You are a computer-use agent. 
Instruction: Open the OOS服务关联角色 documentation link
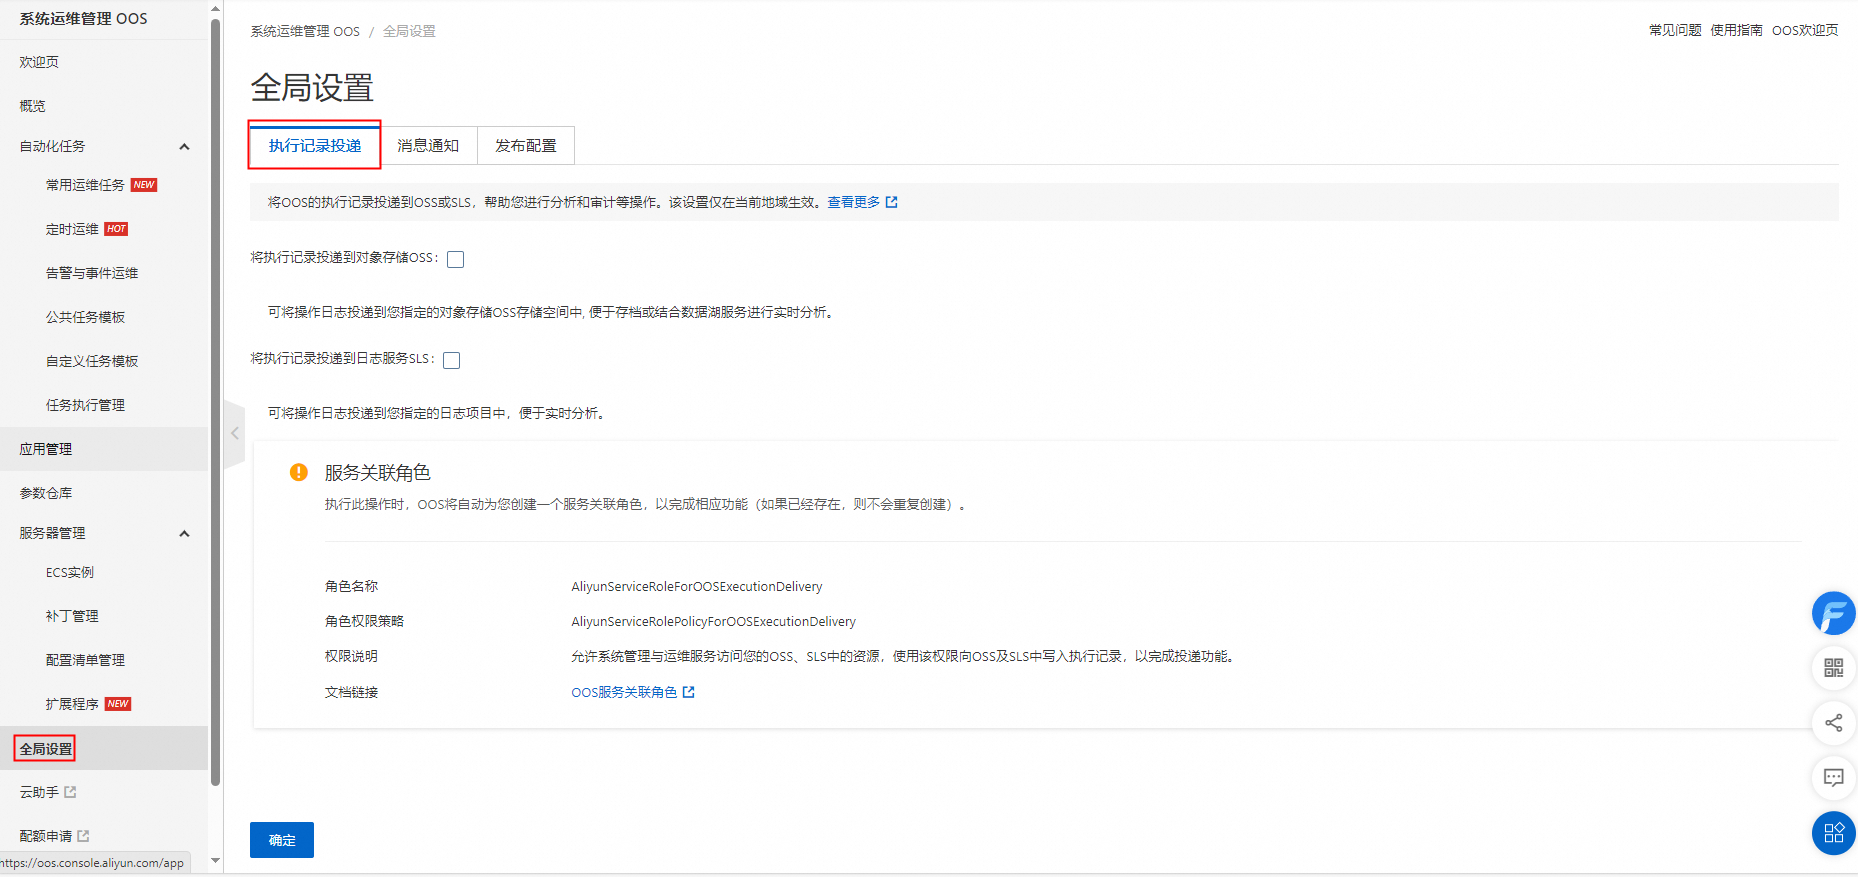624,692
